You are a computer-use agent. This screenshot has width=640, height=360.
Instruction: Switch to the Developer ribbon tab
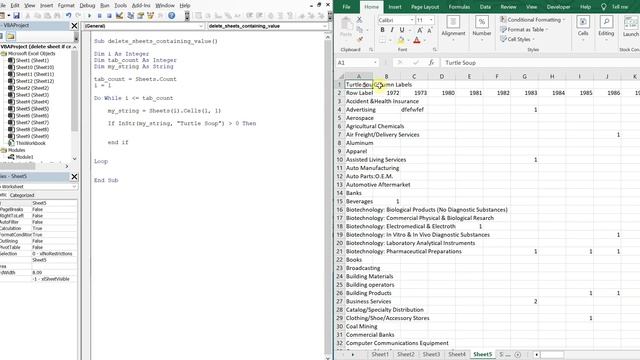558,7
